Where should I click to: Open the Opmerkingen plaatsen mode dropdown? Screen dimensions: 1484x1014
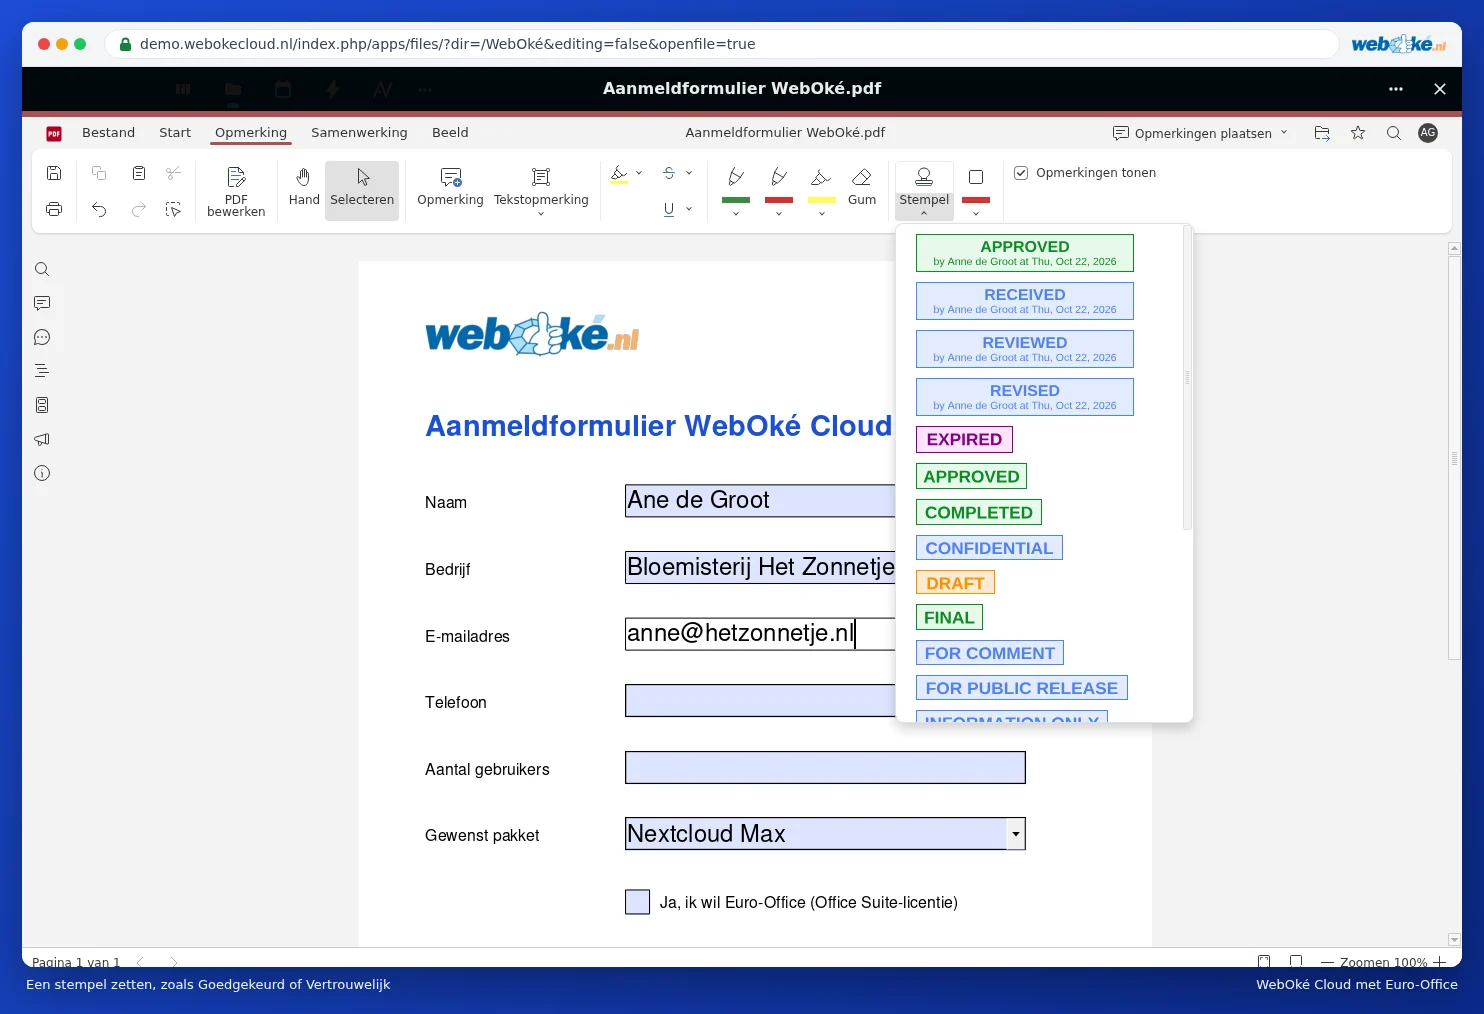[1200, 133]
